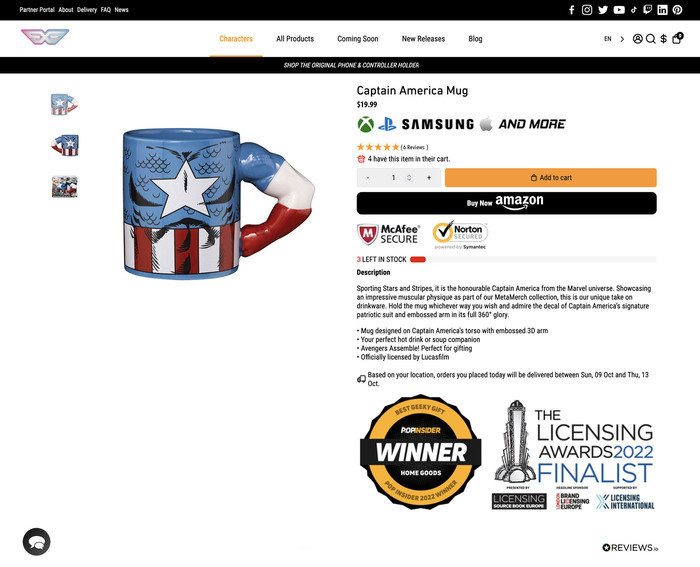700x567 pixels.
Task: Decrease quantity with the minus button
Action: click(368, 178)
